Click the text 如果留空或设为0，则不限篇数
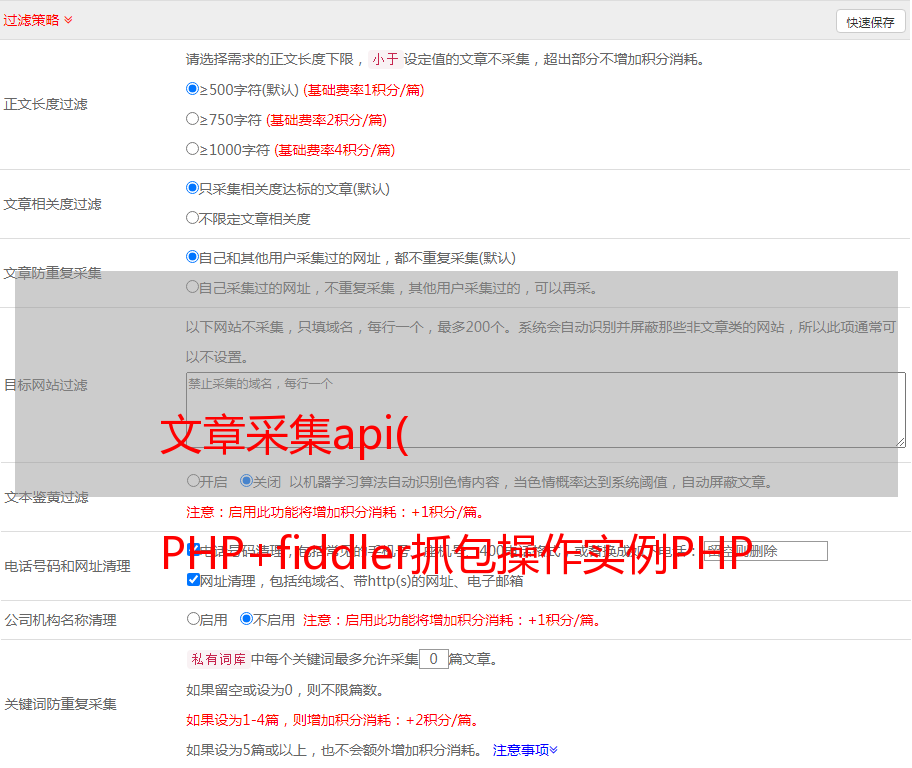Viewport: 912px width, 768px height. (x=285, y=690)
